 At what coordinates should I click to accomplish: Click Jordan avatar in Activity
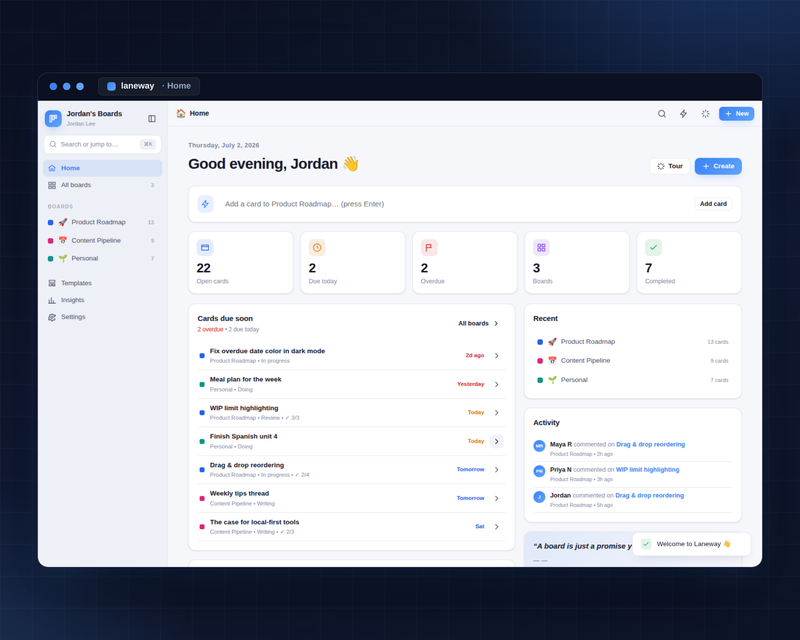[539, 497]
